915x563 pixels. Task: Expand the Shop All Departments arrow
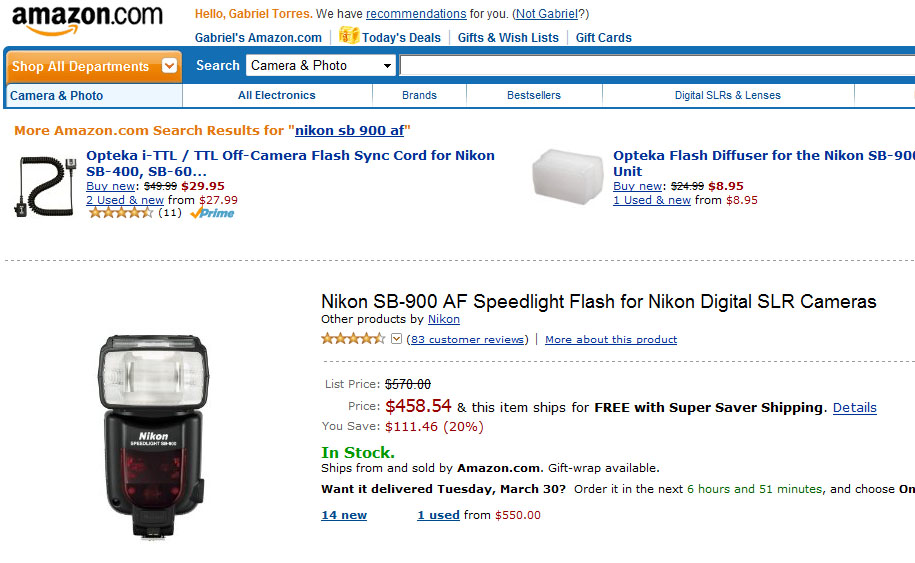169,66
